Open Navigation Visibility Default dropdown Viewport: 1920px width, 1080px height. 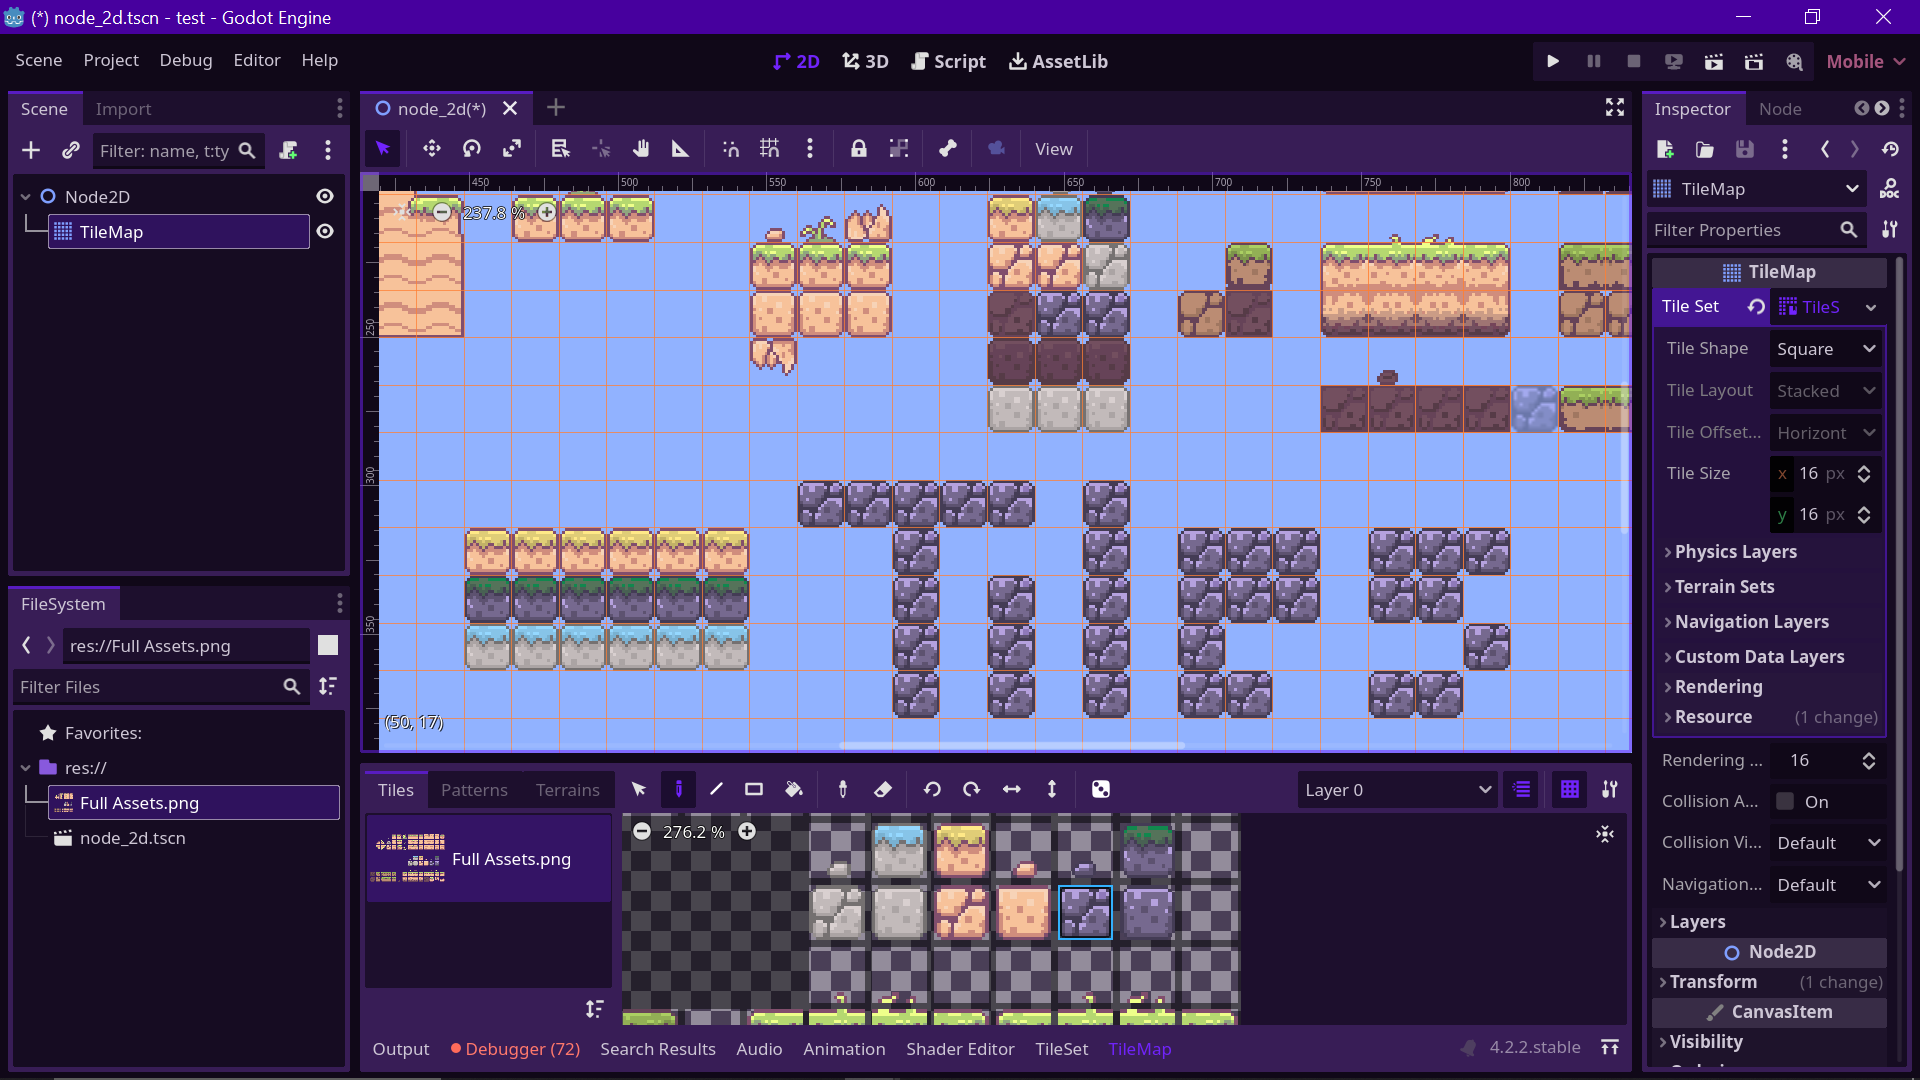[x=1828, y=885]
